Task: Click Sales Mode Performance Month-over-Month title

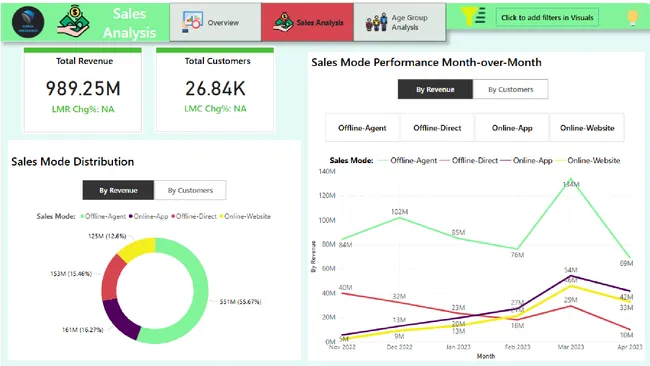Action: point(427,62)
